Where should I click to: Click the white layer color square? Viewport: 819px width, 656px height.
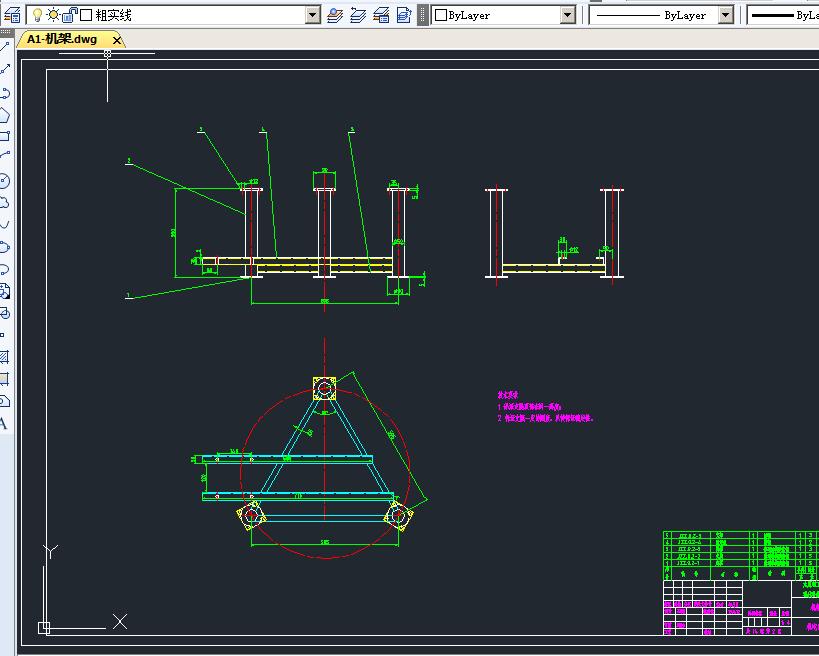[86, 15]
